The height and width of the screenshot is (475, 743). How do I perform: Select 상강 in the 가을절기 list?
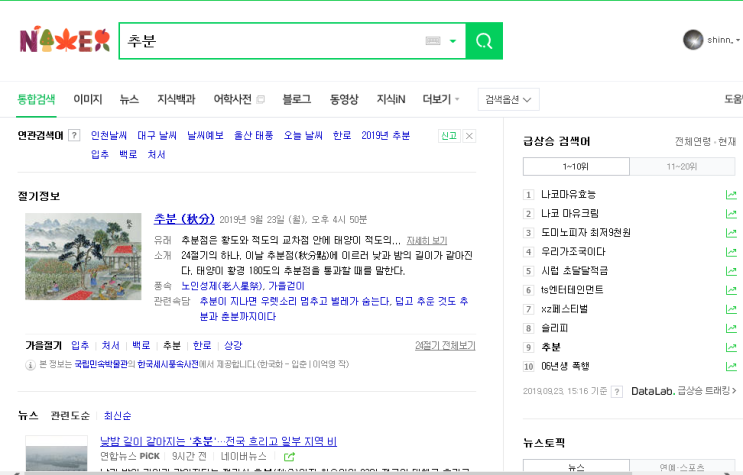[x=233, y=346]
